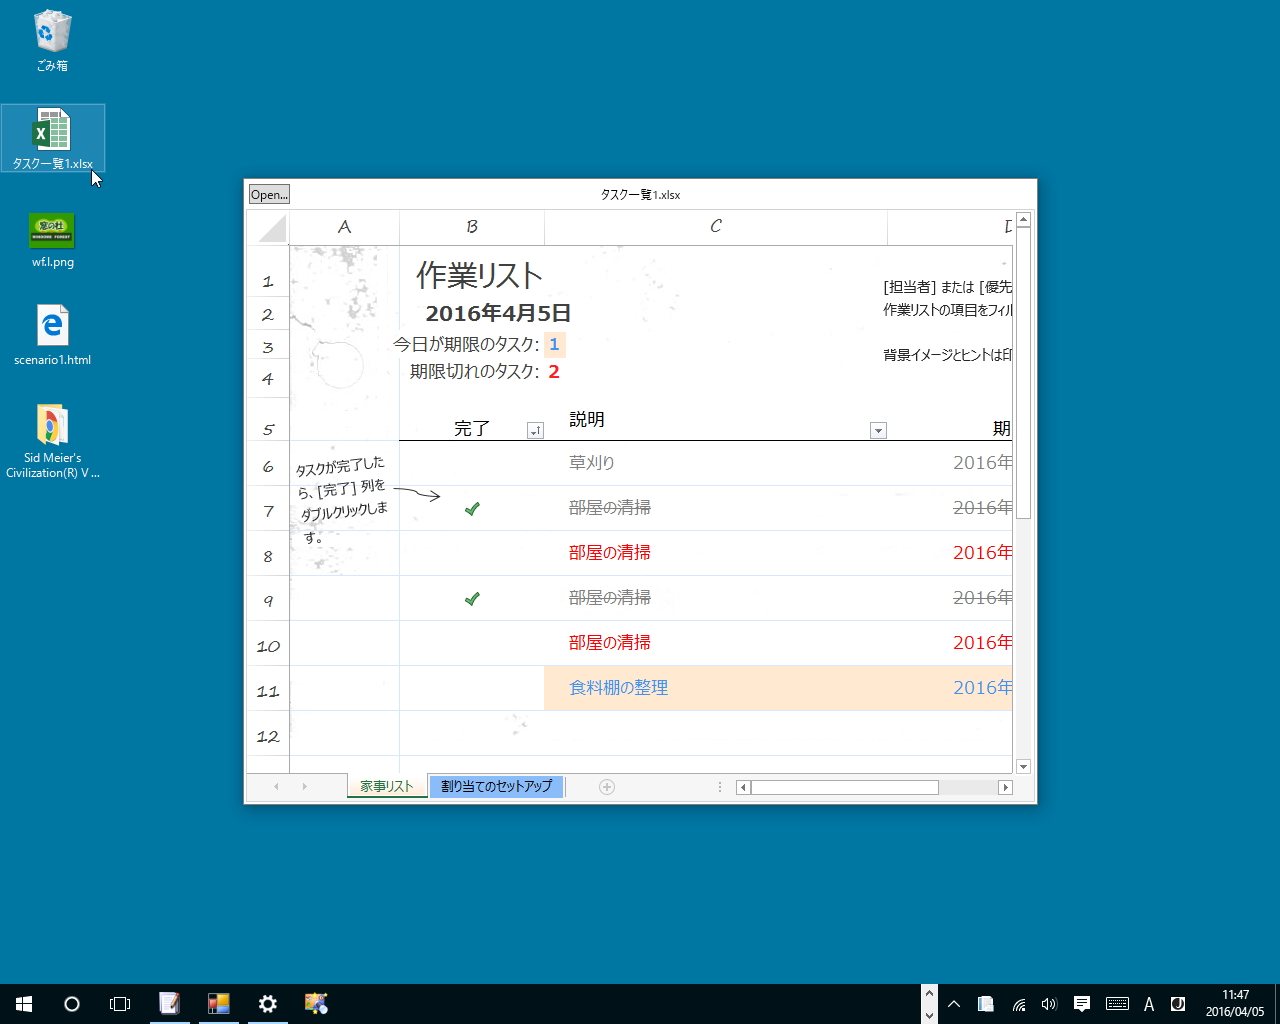Open the filter dropdown on the 完了 column
The width and height of the screenshot is (1280, 1024).
tap(535, 430)
